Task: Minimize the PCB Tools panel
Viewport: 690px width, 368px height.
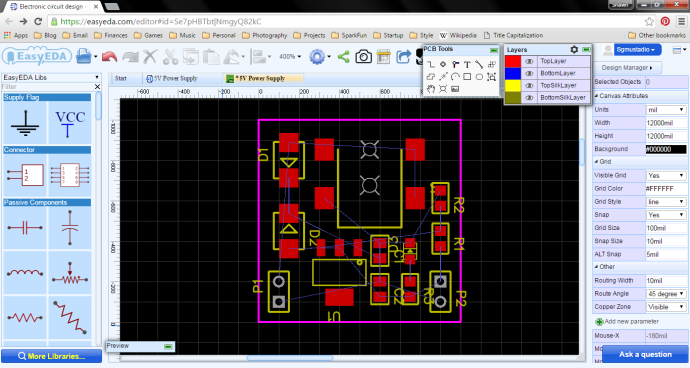Action: pos(494,50)
